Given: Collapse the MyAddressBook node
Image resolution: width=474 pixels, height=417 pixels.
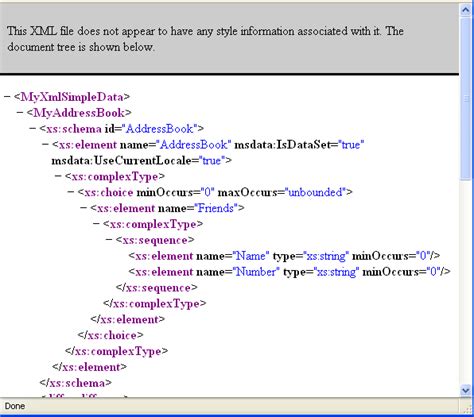Looking at the screenshot, I should 20,113.
